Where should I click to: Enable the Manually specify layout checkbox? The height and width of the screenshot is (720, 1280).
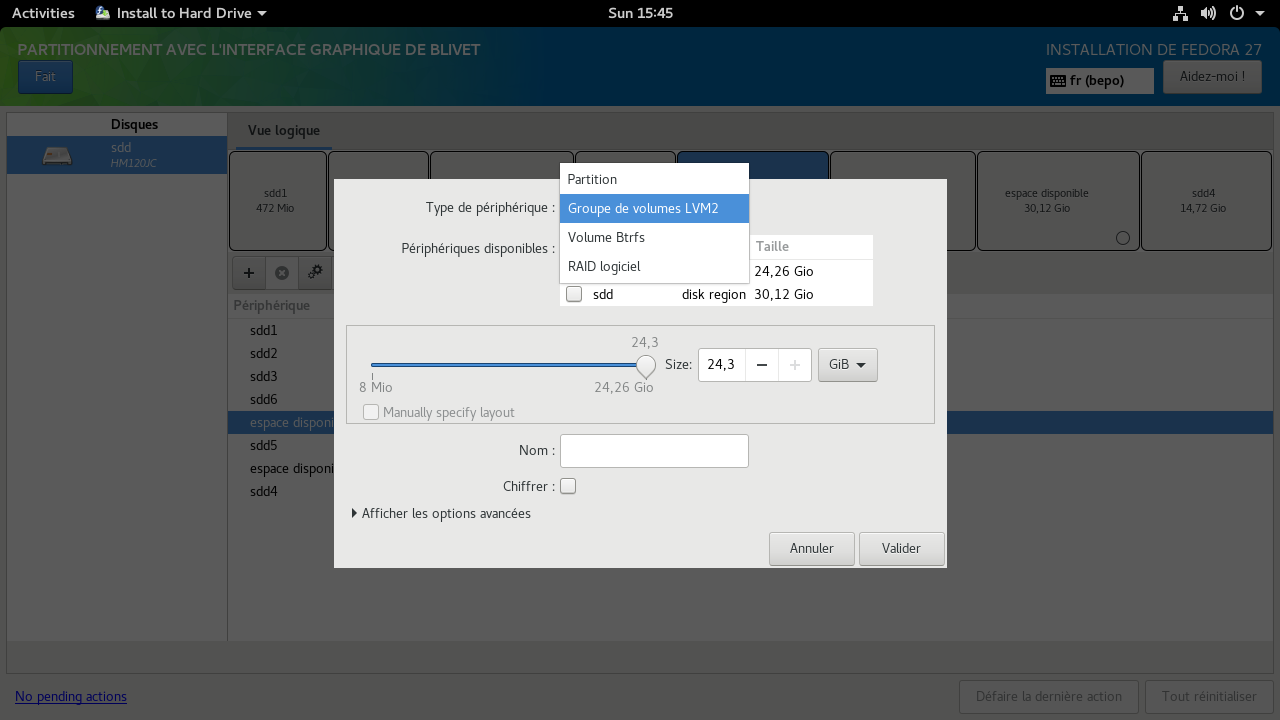[371, 412]
